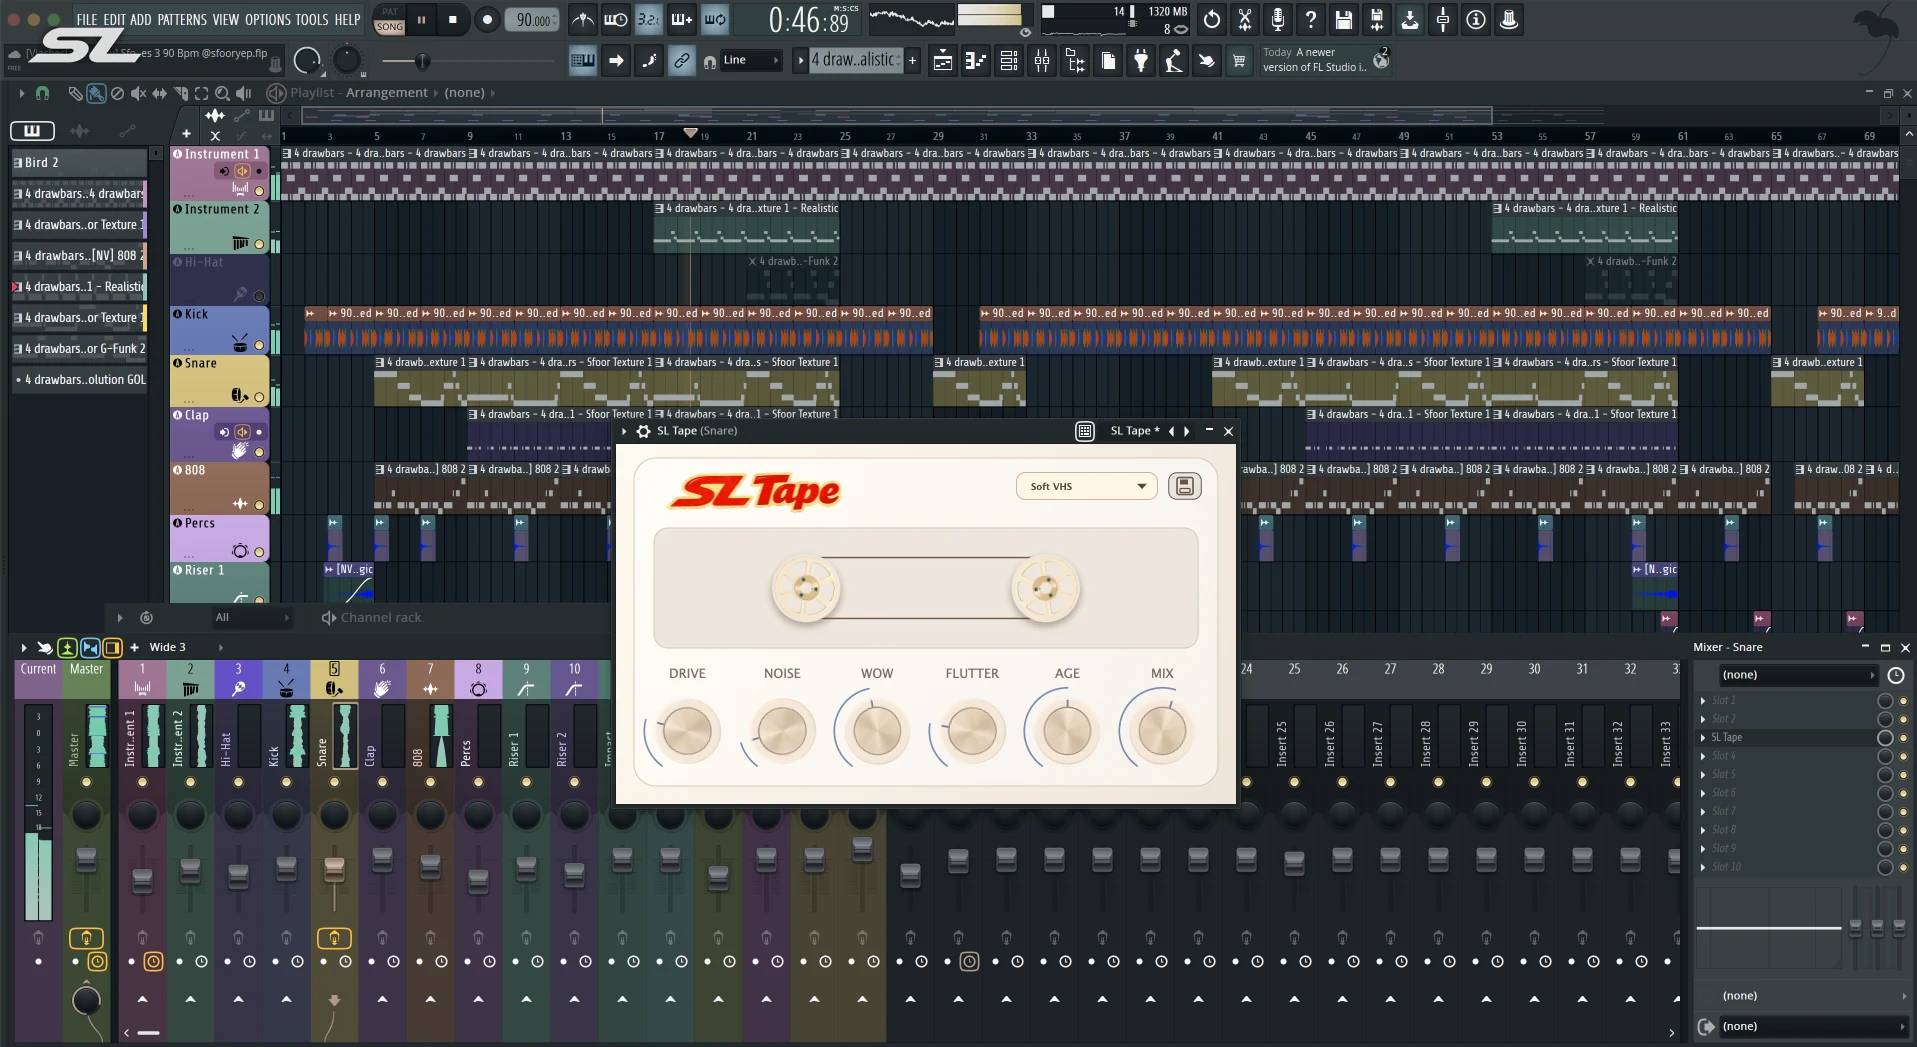1917x1047 pixels.
Task: Toggle the 3.2.1 countdown before recording
Action: (648, 19)
